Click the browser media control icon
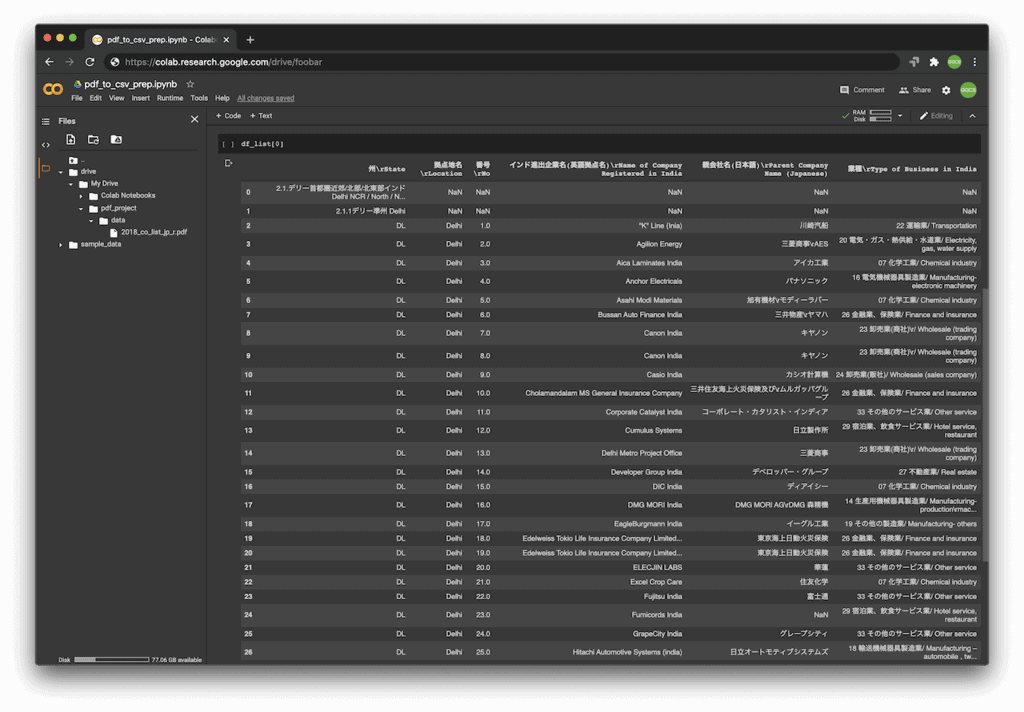This screenshot has height=712, width=1024. point(914,62)
